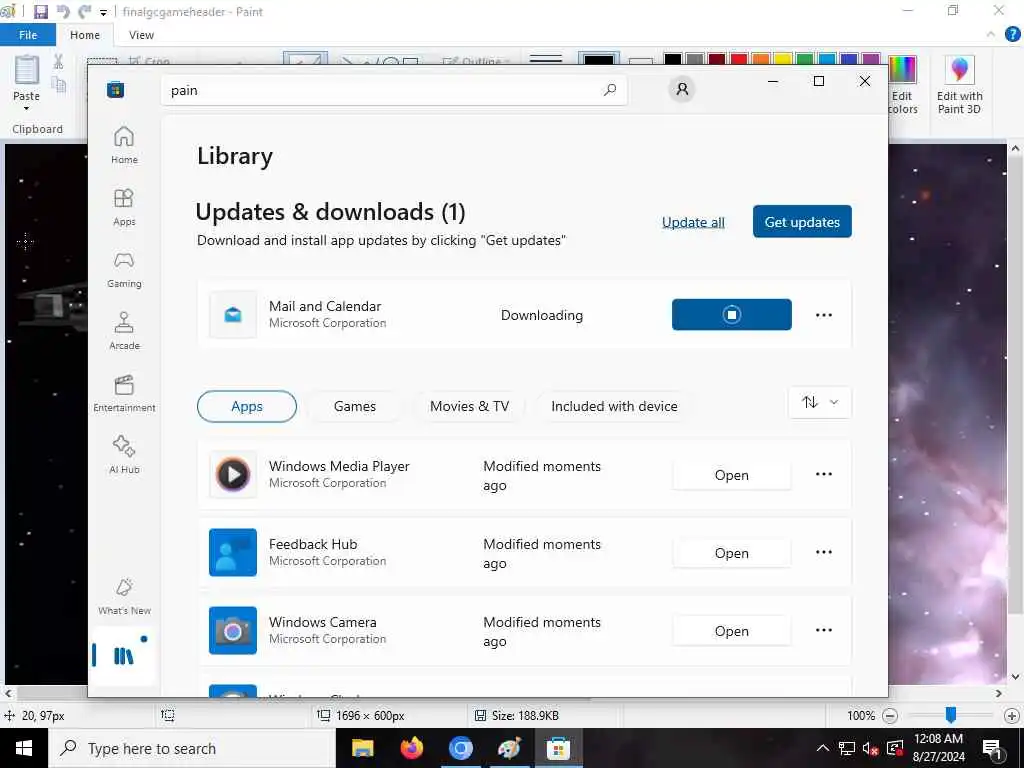This screenshot has width=1024, height=768.
Task: Open Paint Help question mark icon
Action: point(1012,34)
